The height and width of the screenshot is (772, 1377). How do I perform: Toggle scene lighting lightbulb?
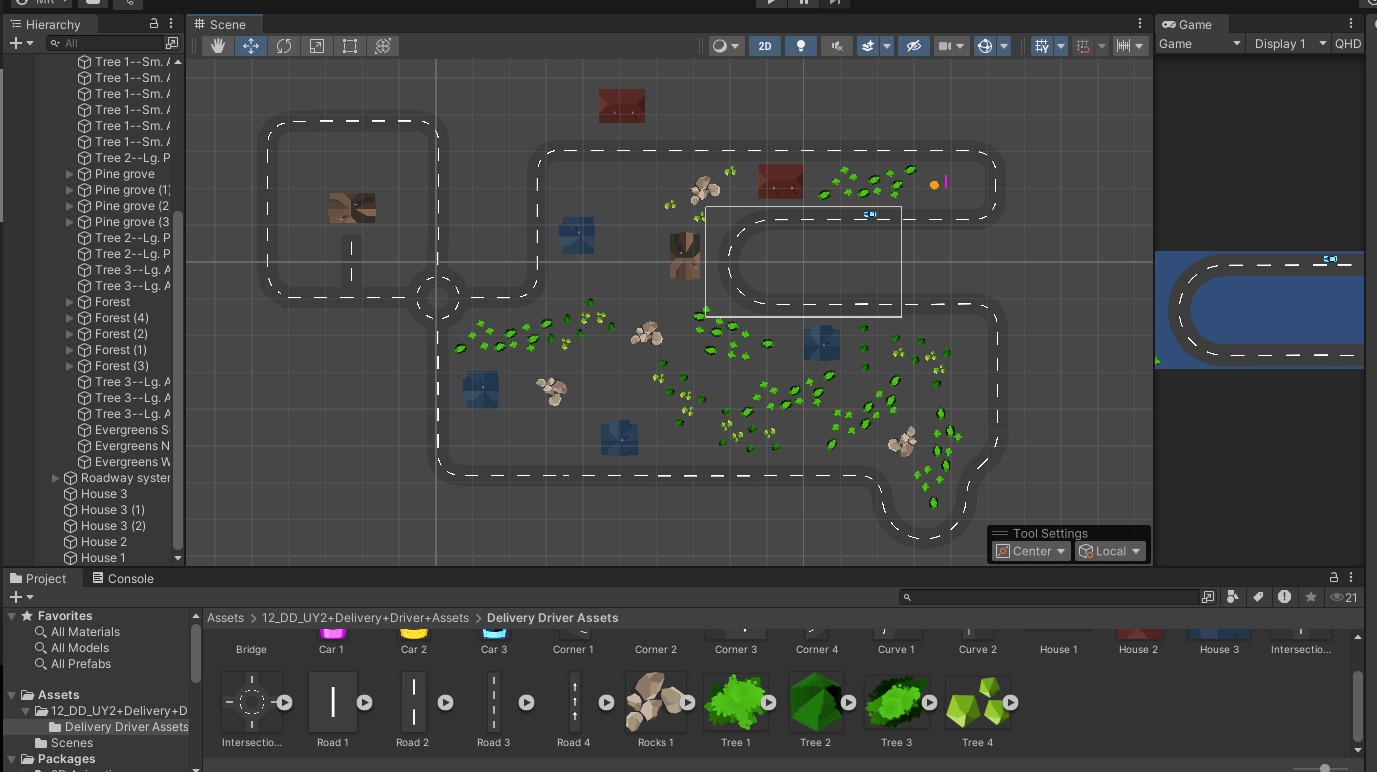pyautogui.click(x=800, y=46)
